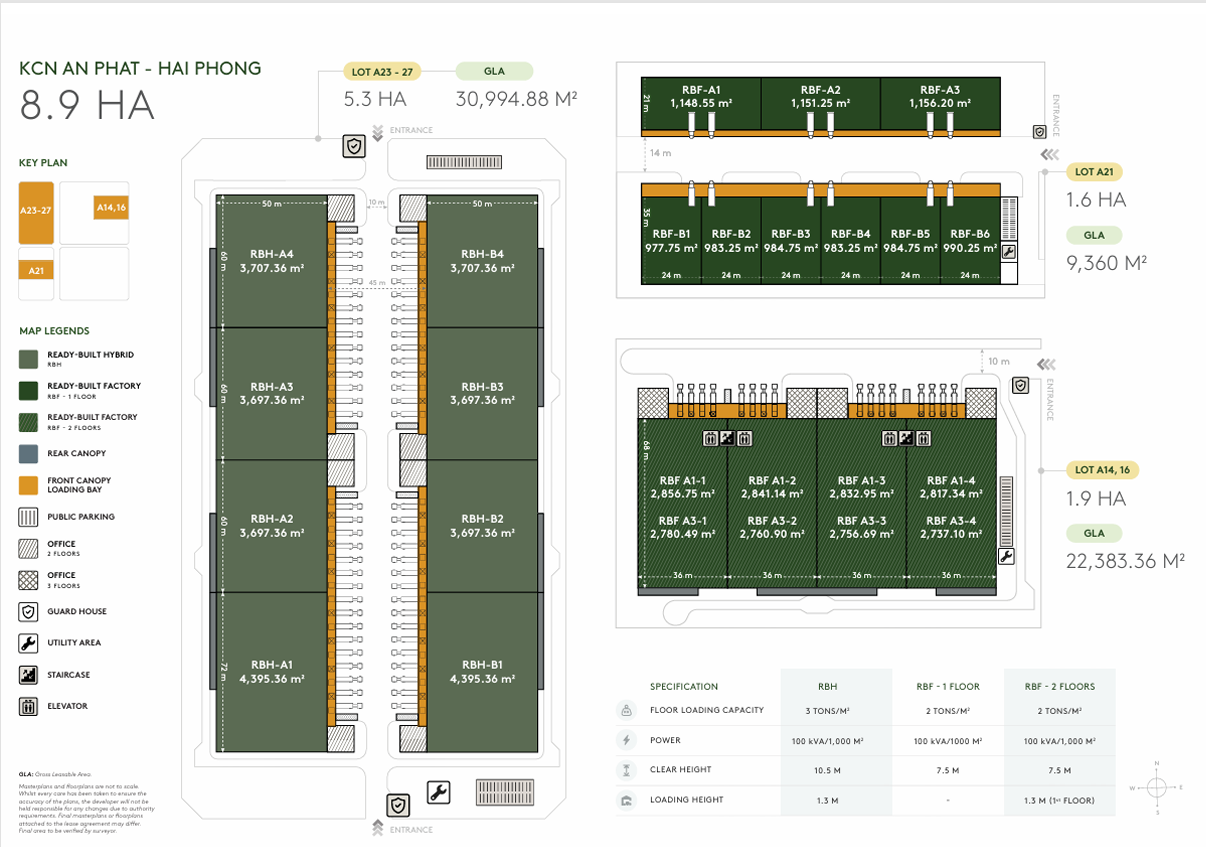Click unit RBH-A3 3,697.36 m²
Viewport: 1206px width, 847px height.
tap(270, 393)
